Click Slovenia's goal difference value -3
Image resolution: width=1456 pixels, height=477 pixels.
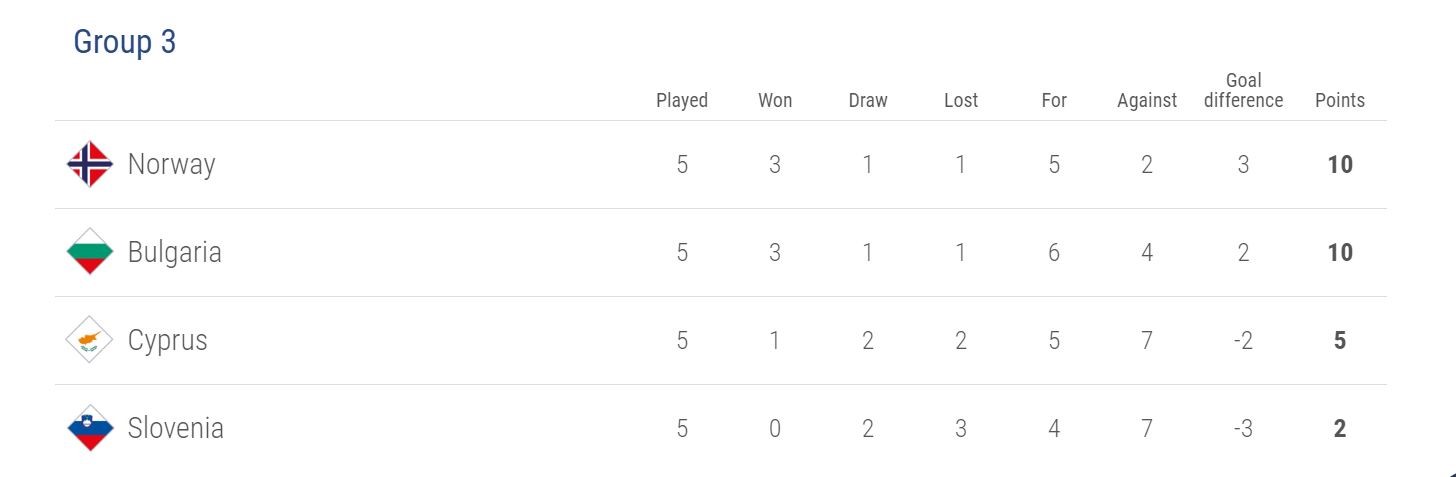point(1243,429)
